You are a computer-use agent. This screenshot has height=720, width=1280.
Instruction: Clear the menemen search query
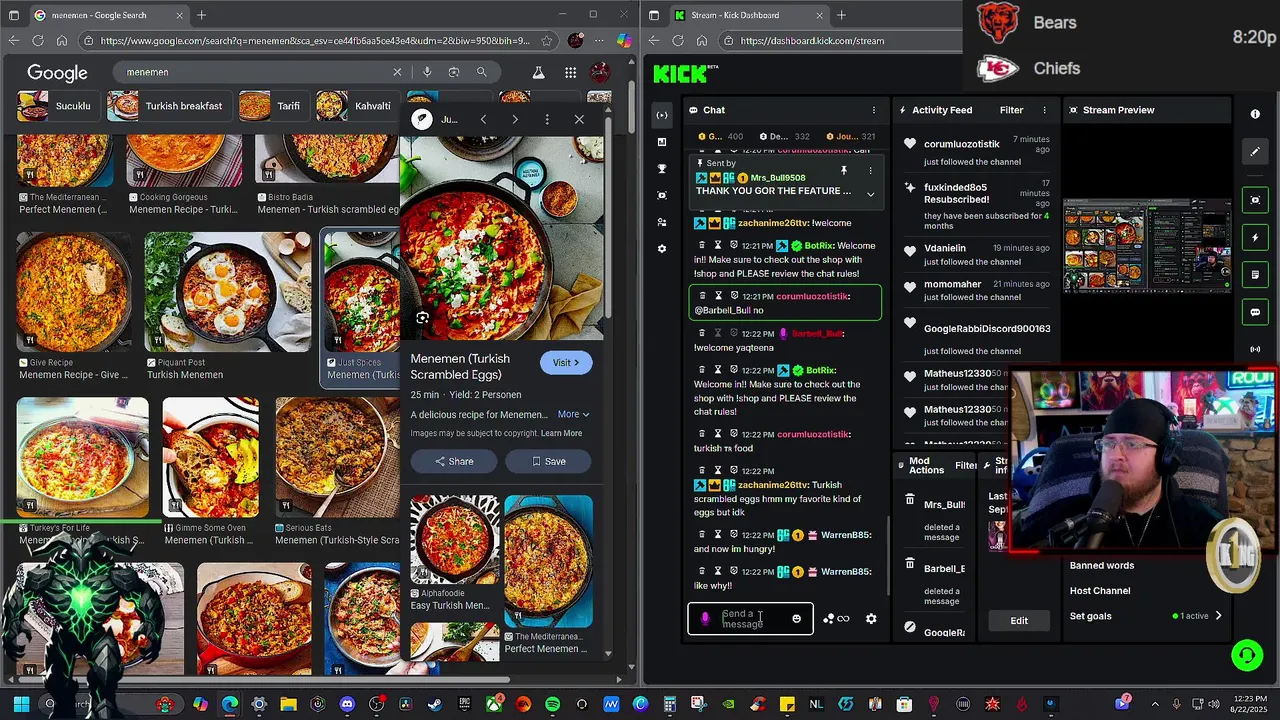(397, 72)
